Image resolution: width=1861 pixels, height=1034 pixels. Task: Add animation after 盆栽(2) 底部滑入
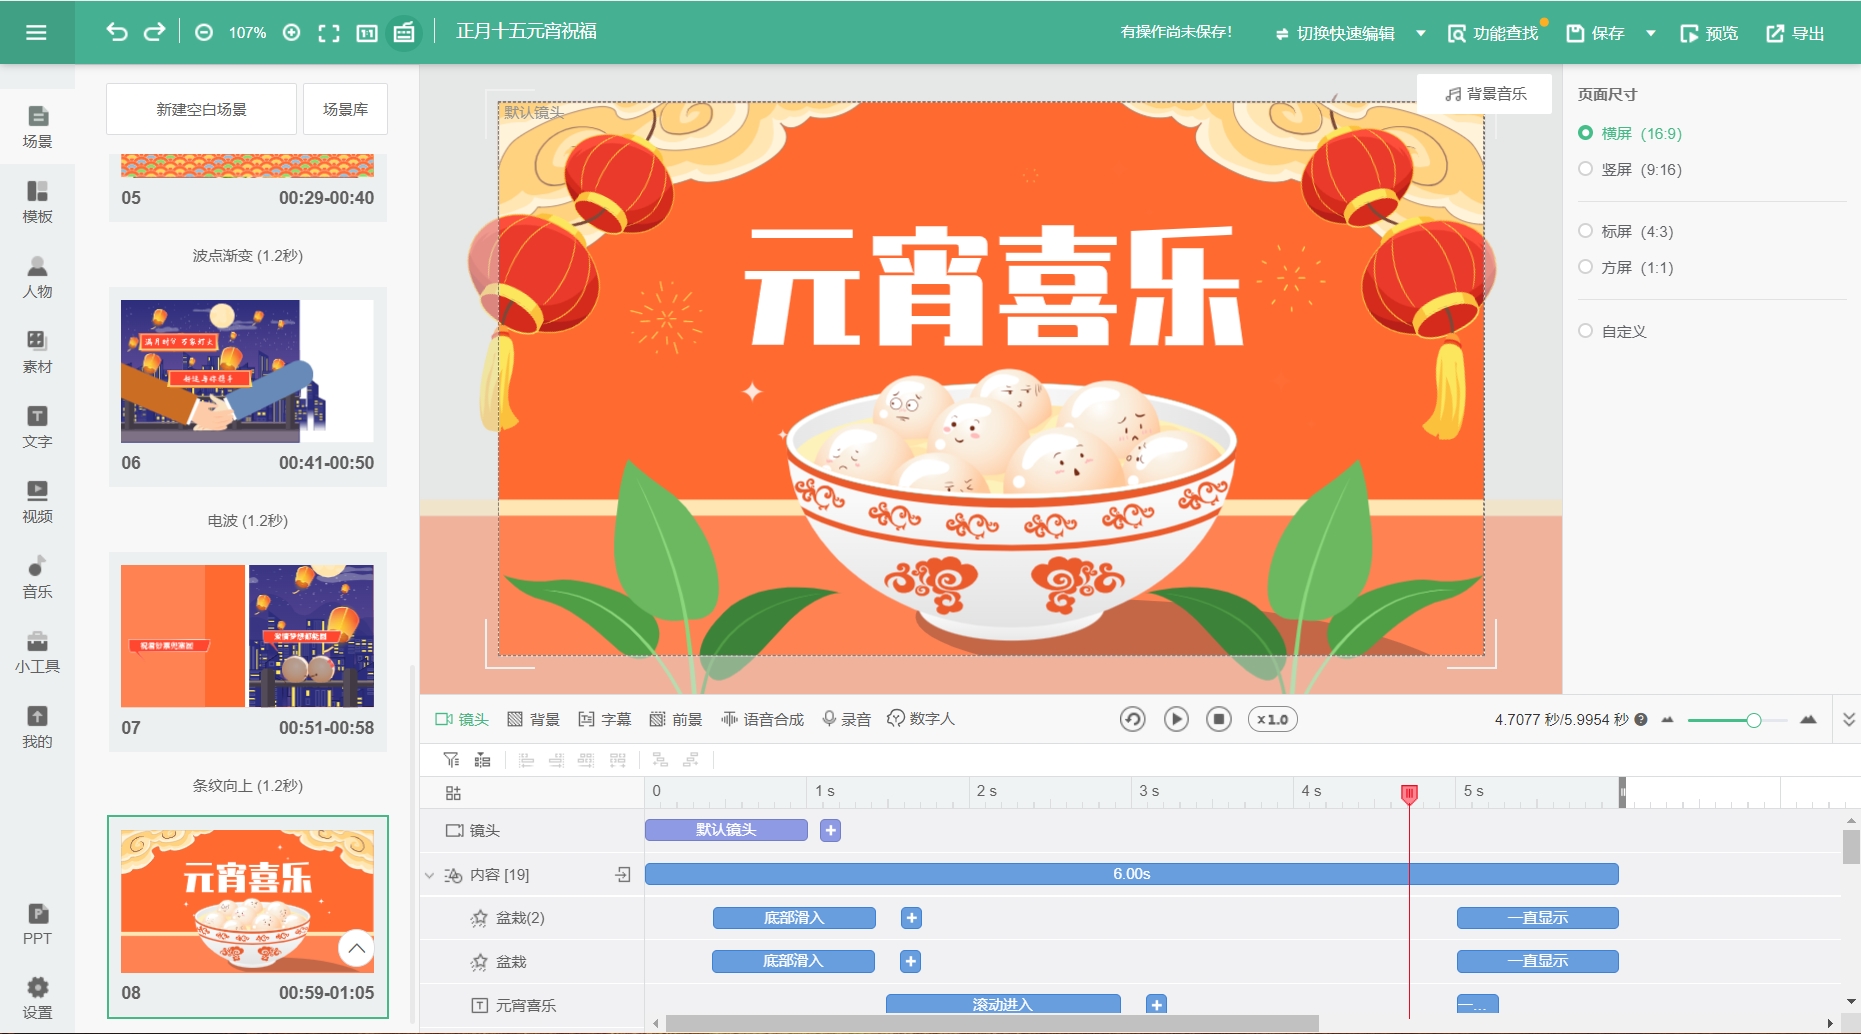coord(911,918)
